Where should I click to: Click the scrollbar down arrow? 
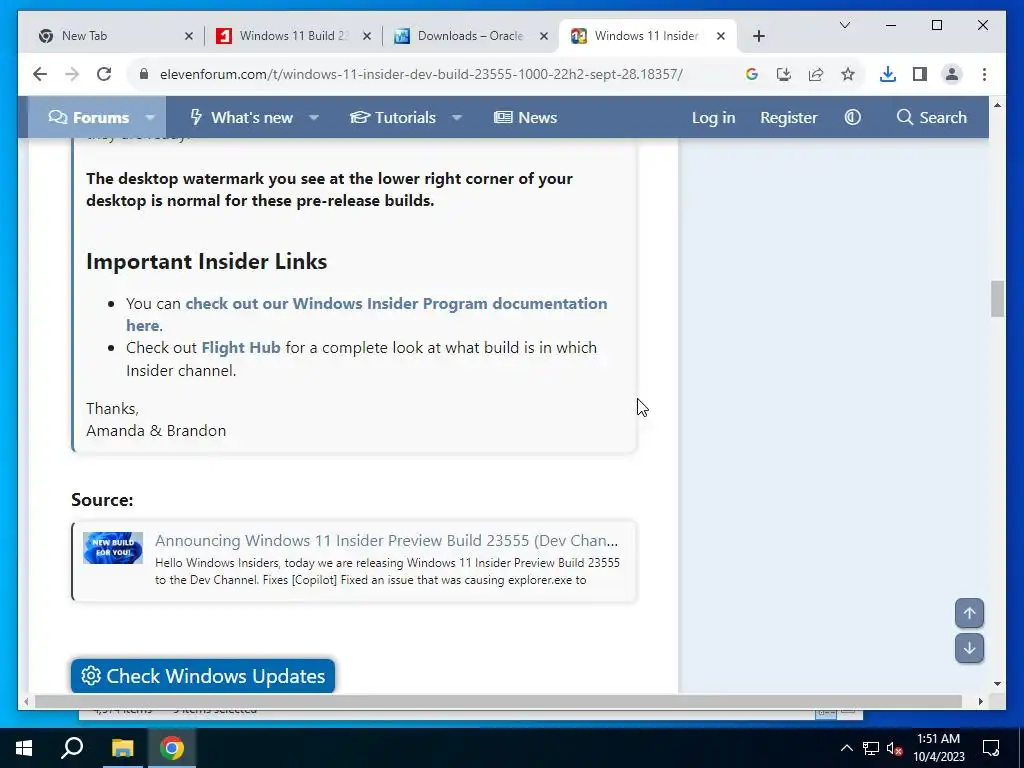[x=997, y=684]
